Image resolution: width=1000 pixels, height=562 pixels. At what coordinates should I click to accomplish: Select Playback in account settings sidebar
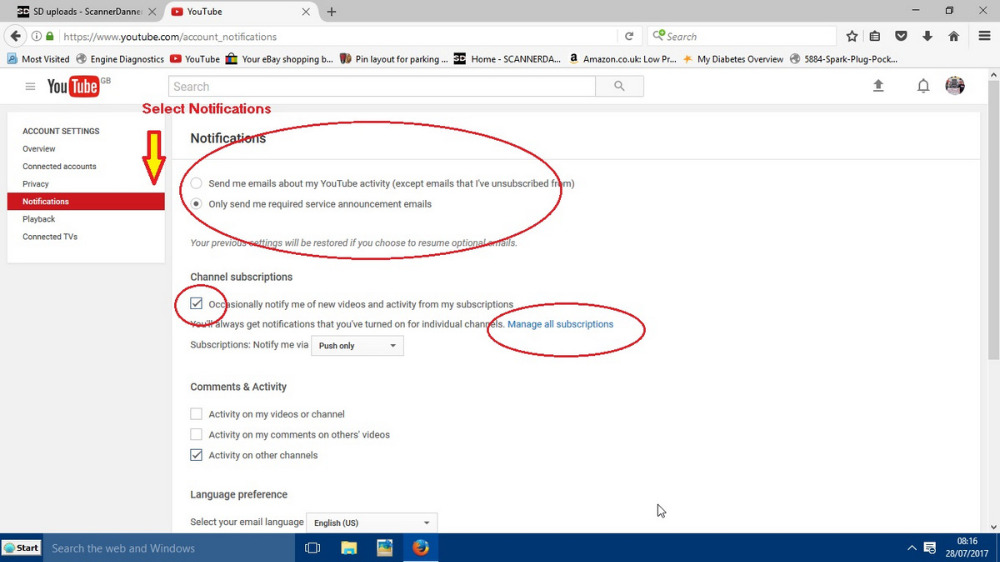click(x=39, y=219)
